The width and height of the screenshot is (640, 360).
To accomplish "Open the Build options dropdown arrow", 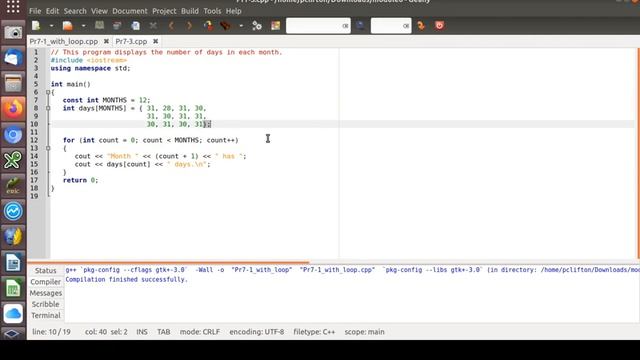I will (x=241, y=26).
